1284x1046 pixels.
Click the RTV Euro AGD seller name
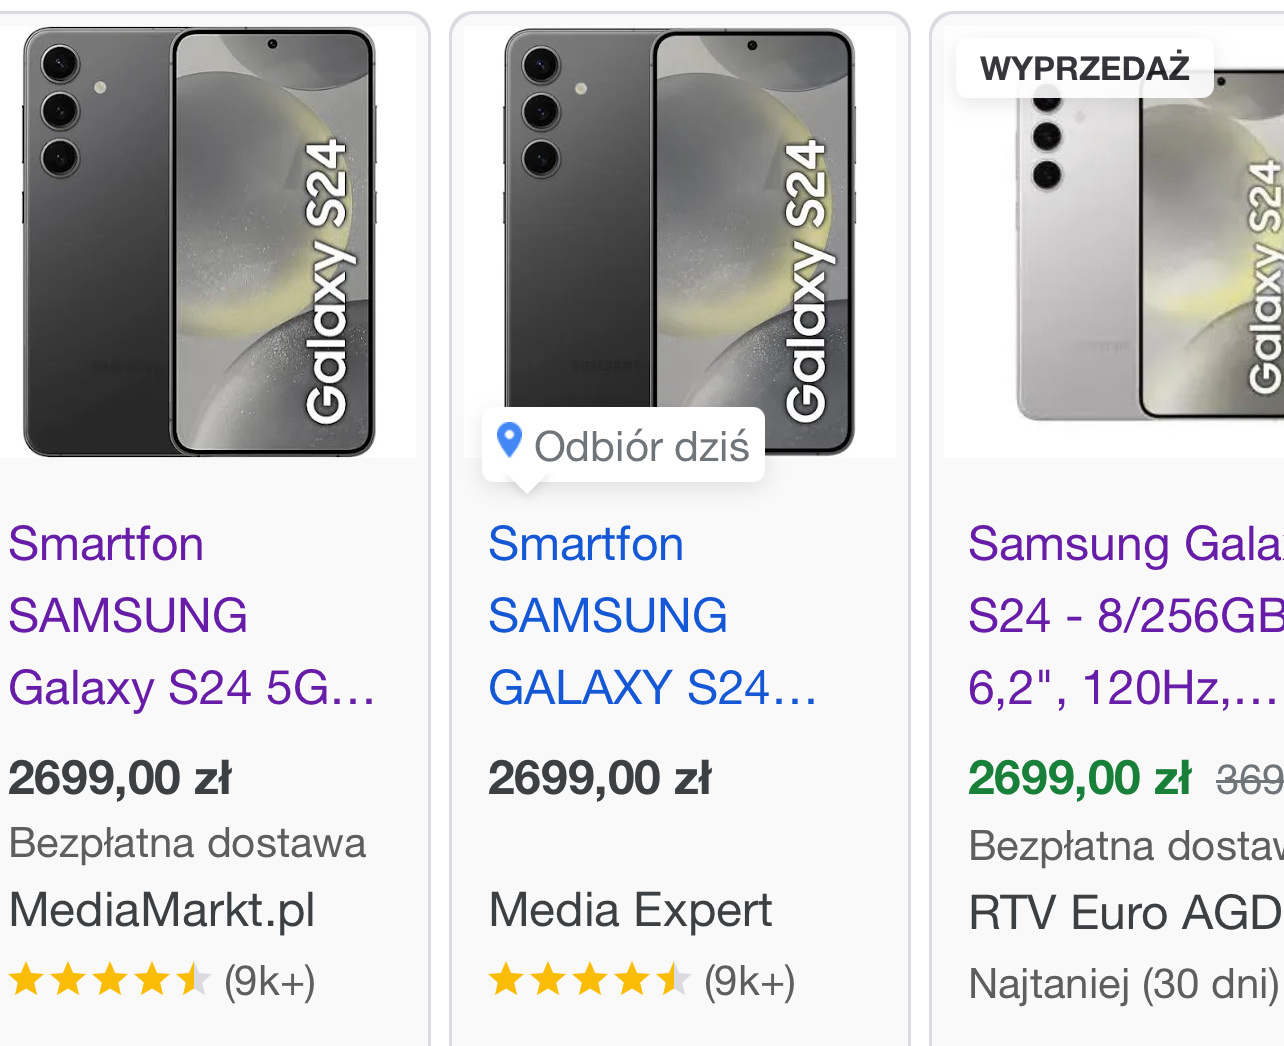(x=1125, y=913)
